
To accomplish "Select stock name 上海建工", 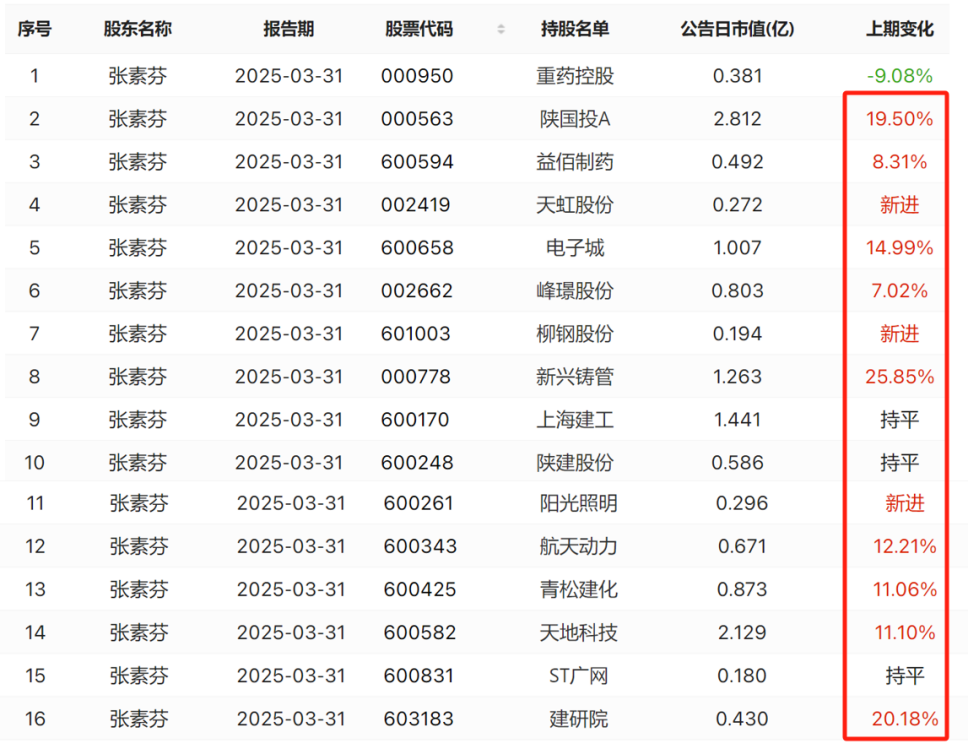I will pyautogui.click(x=575, y=420).
